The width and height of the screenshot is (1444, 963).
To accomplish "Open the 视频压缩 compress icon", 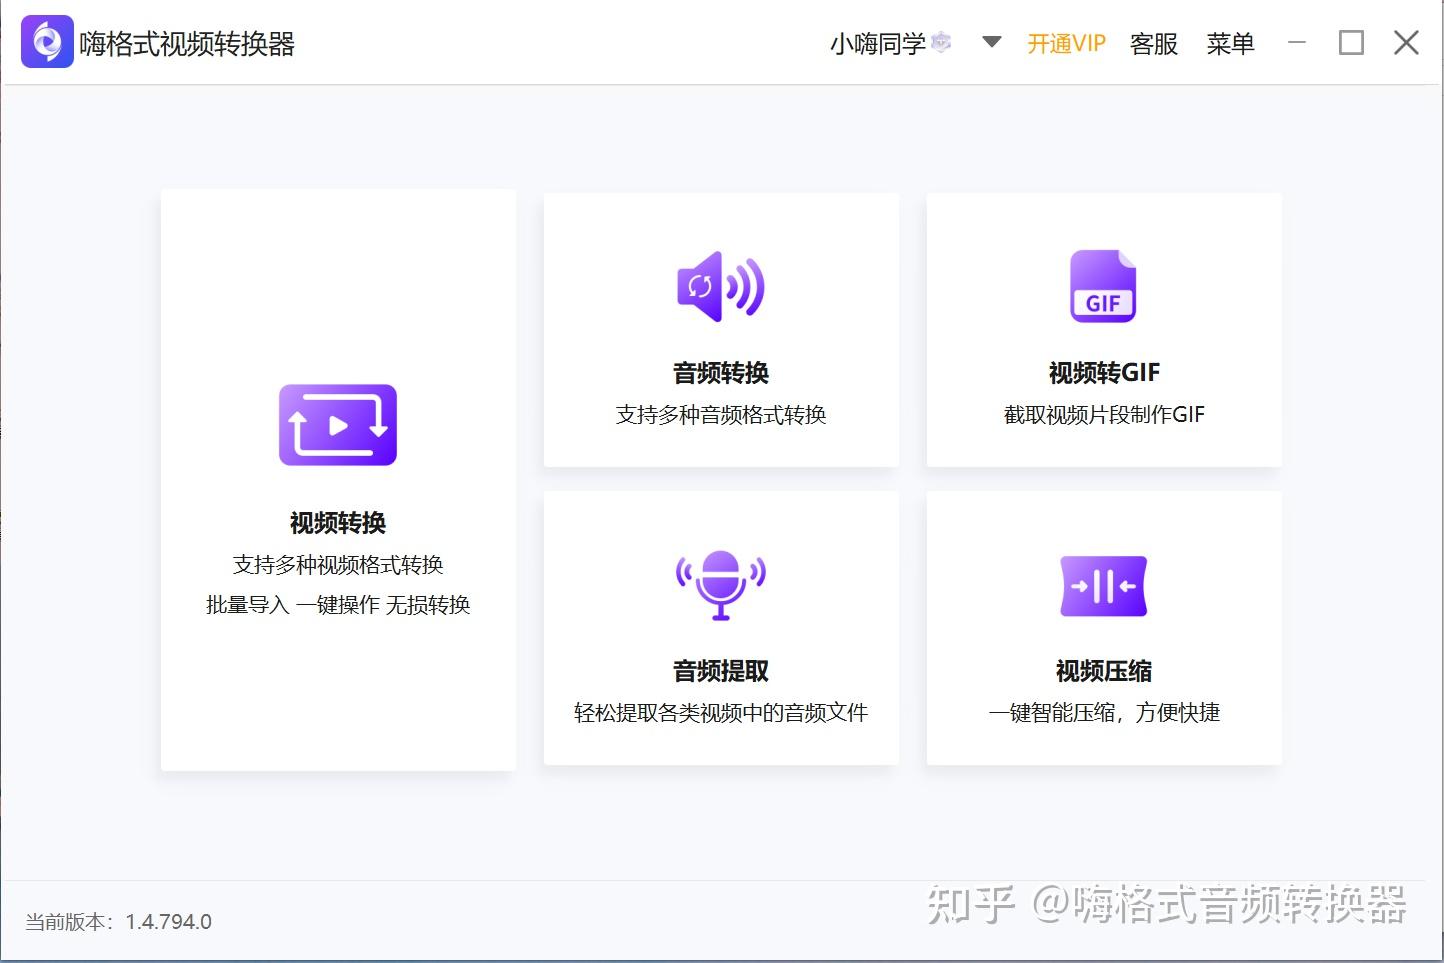I will click(1104, 586).
